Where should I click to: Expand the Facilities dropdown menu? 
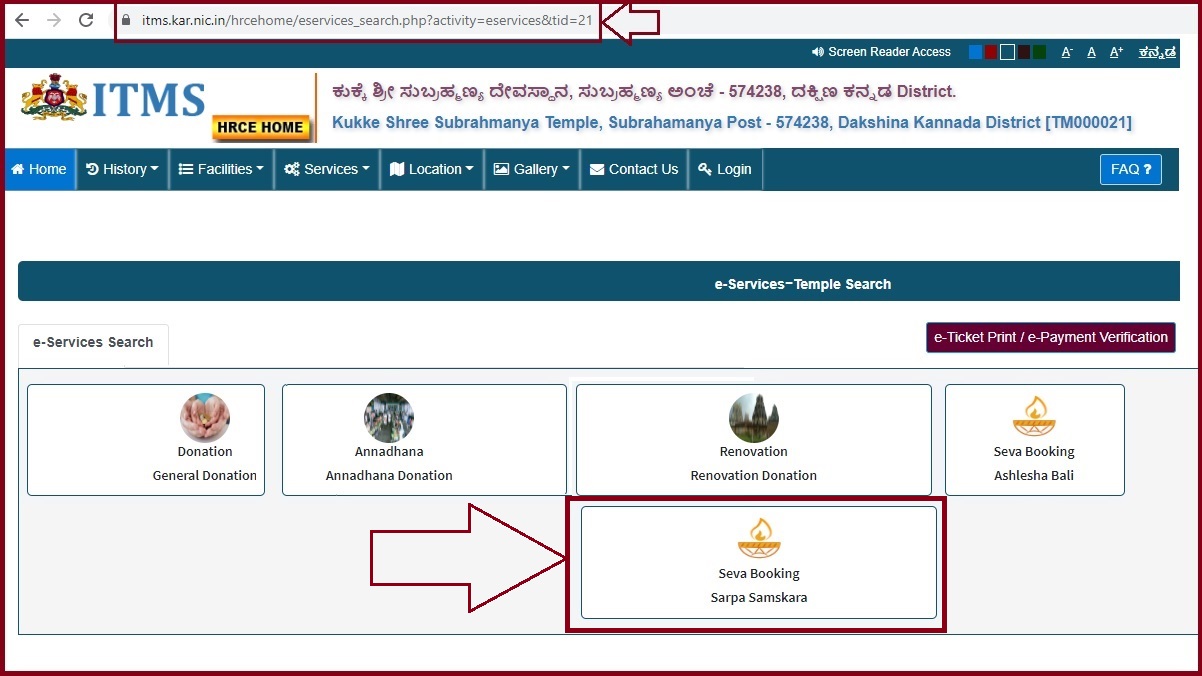click(x=221, y=169)
